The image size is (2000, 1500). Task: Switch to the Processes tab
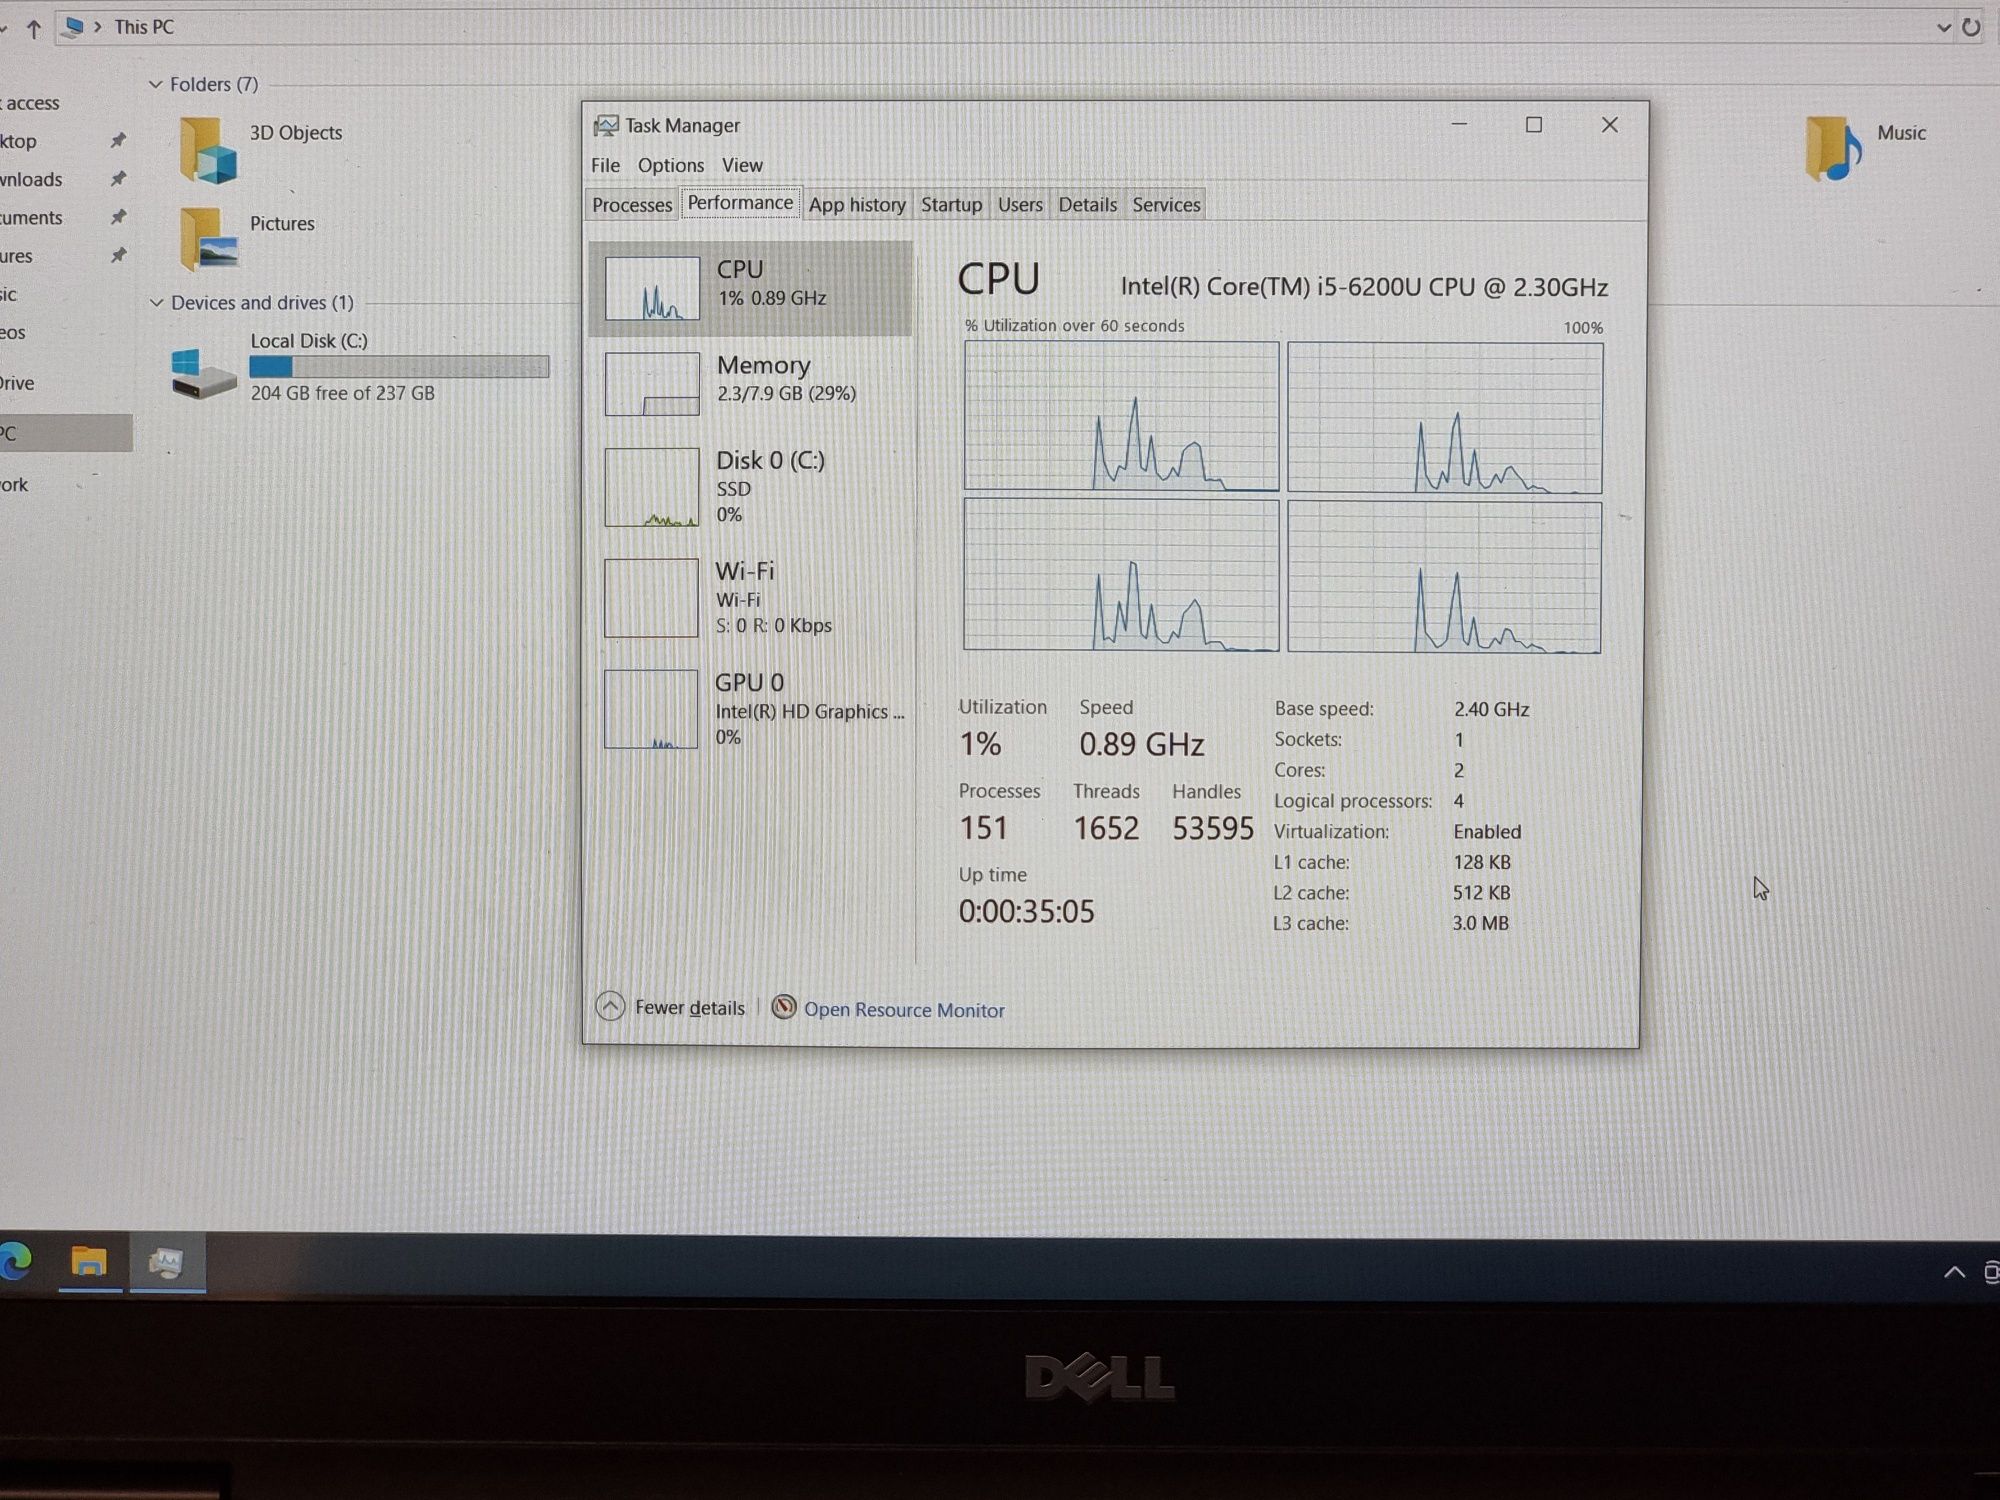tap(632, 205)
